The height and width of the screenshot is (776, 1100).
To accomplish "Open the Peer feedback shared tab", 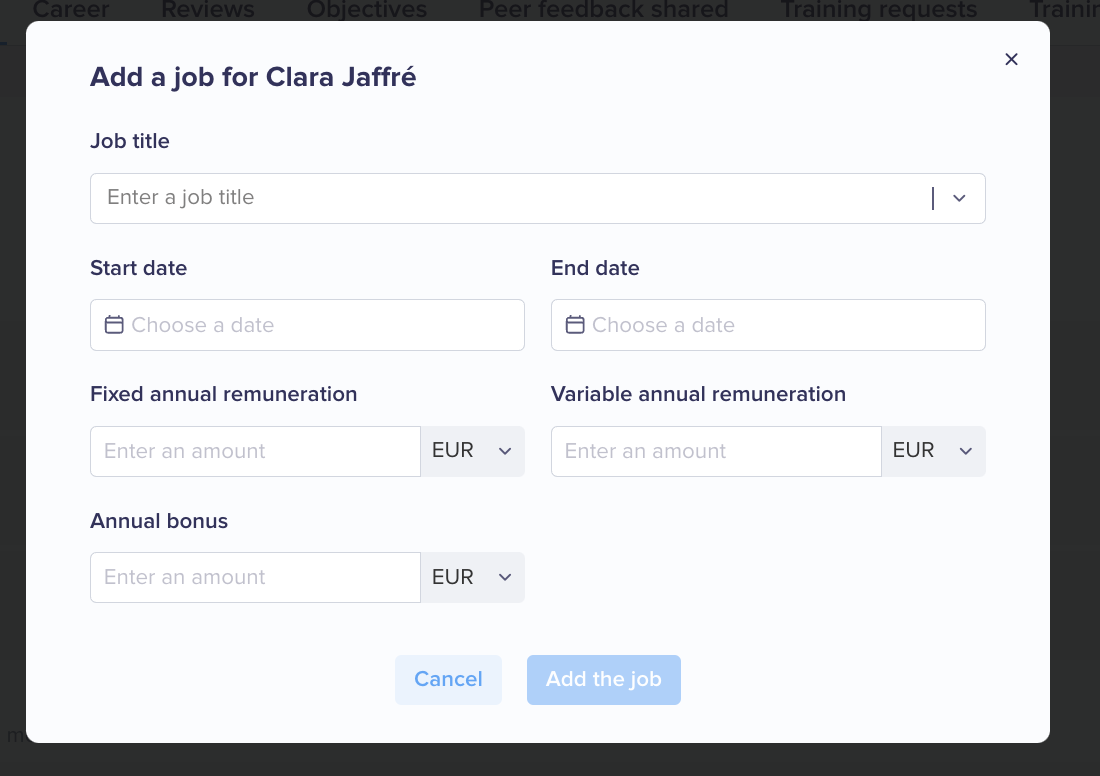I will (x=603, y=9).
